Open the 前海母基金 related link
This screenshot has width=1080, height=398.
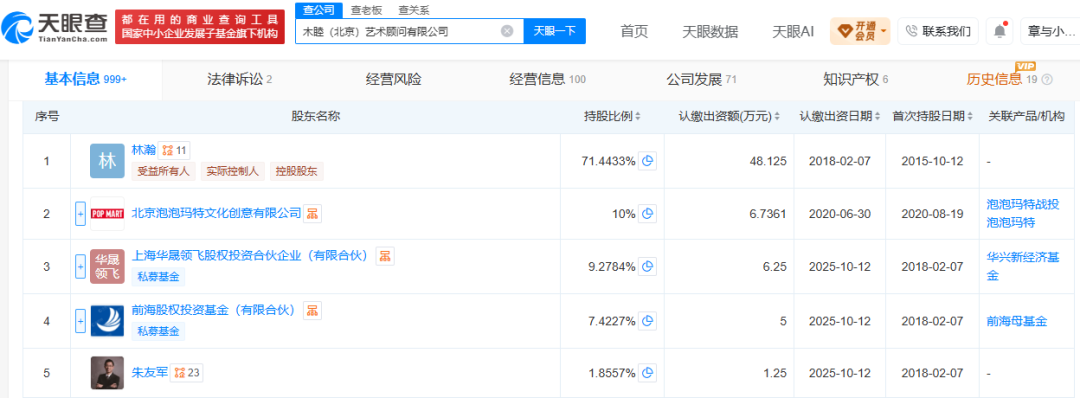[x=1017, y=320]
